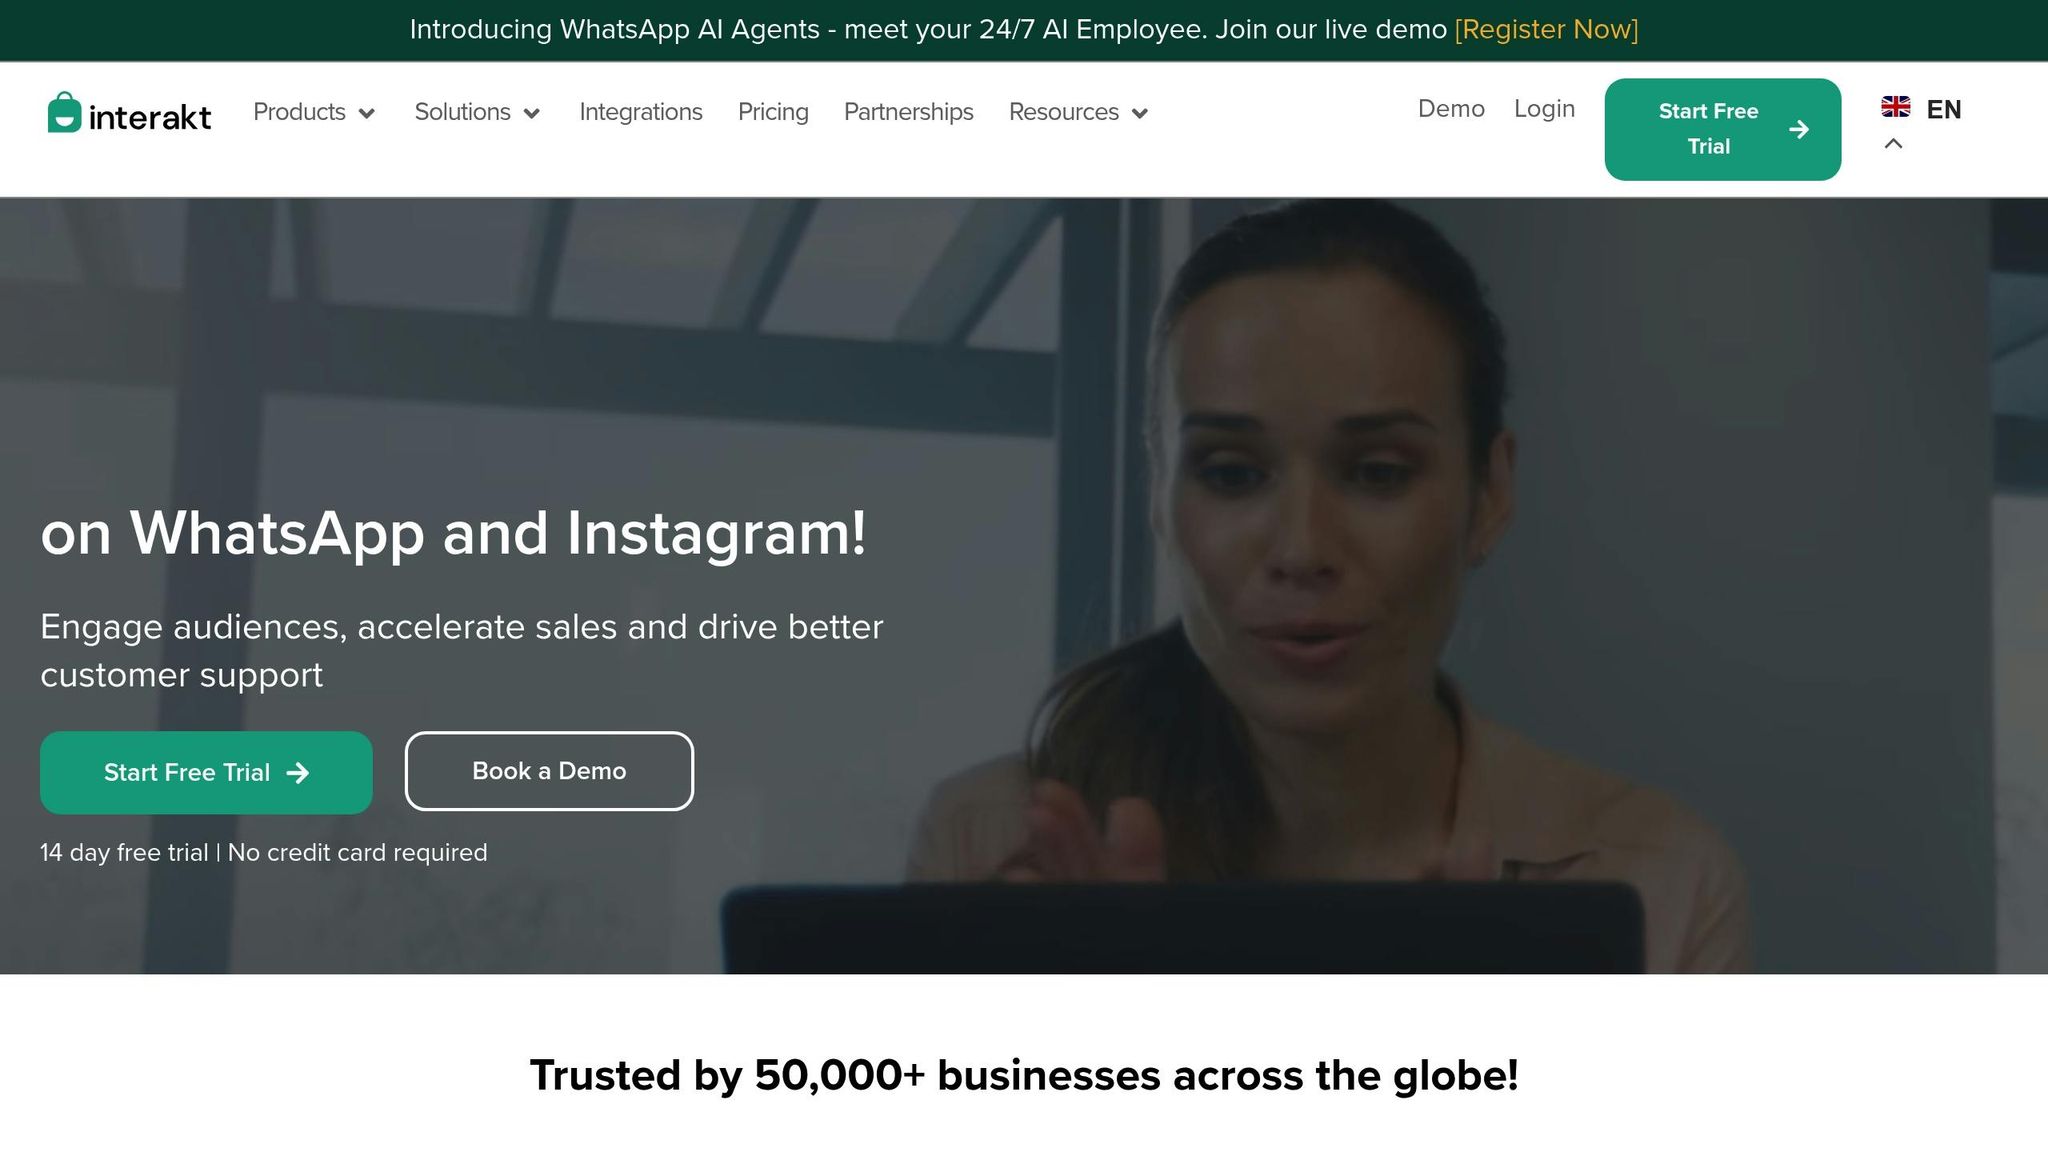This screenshot has height=1152, width=2048.
Task: Click the header Start Free Trial button
Action: (x=1722, y=129)
